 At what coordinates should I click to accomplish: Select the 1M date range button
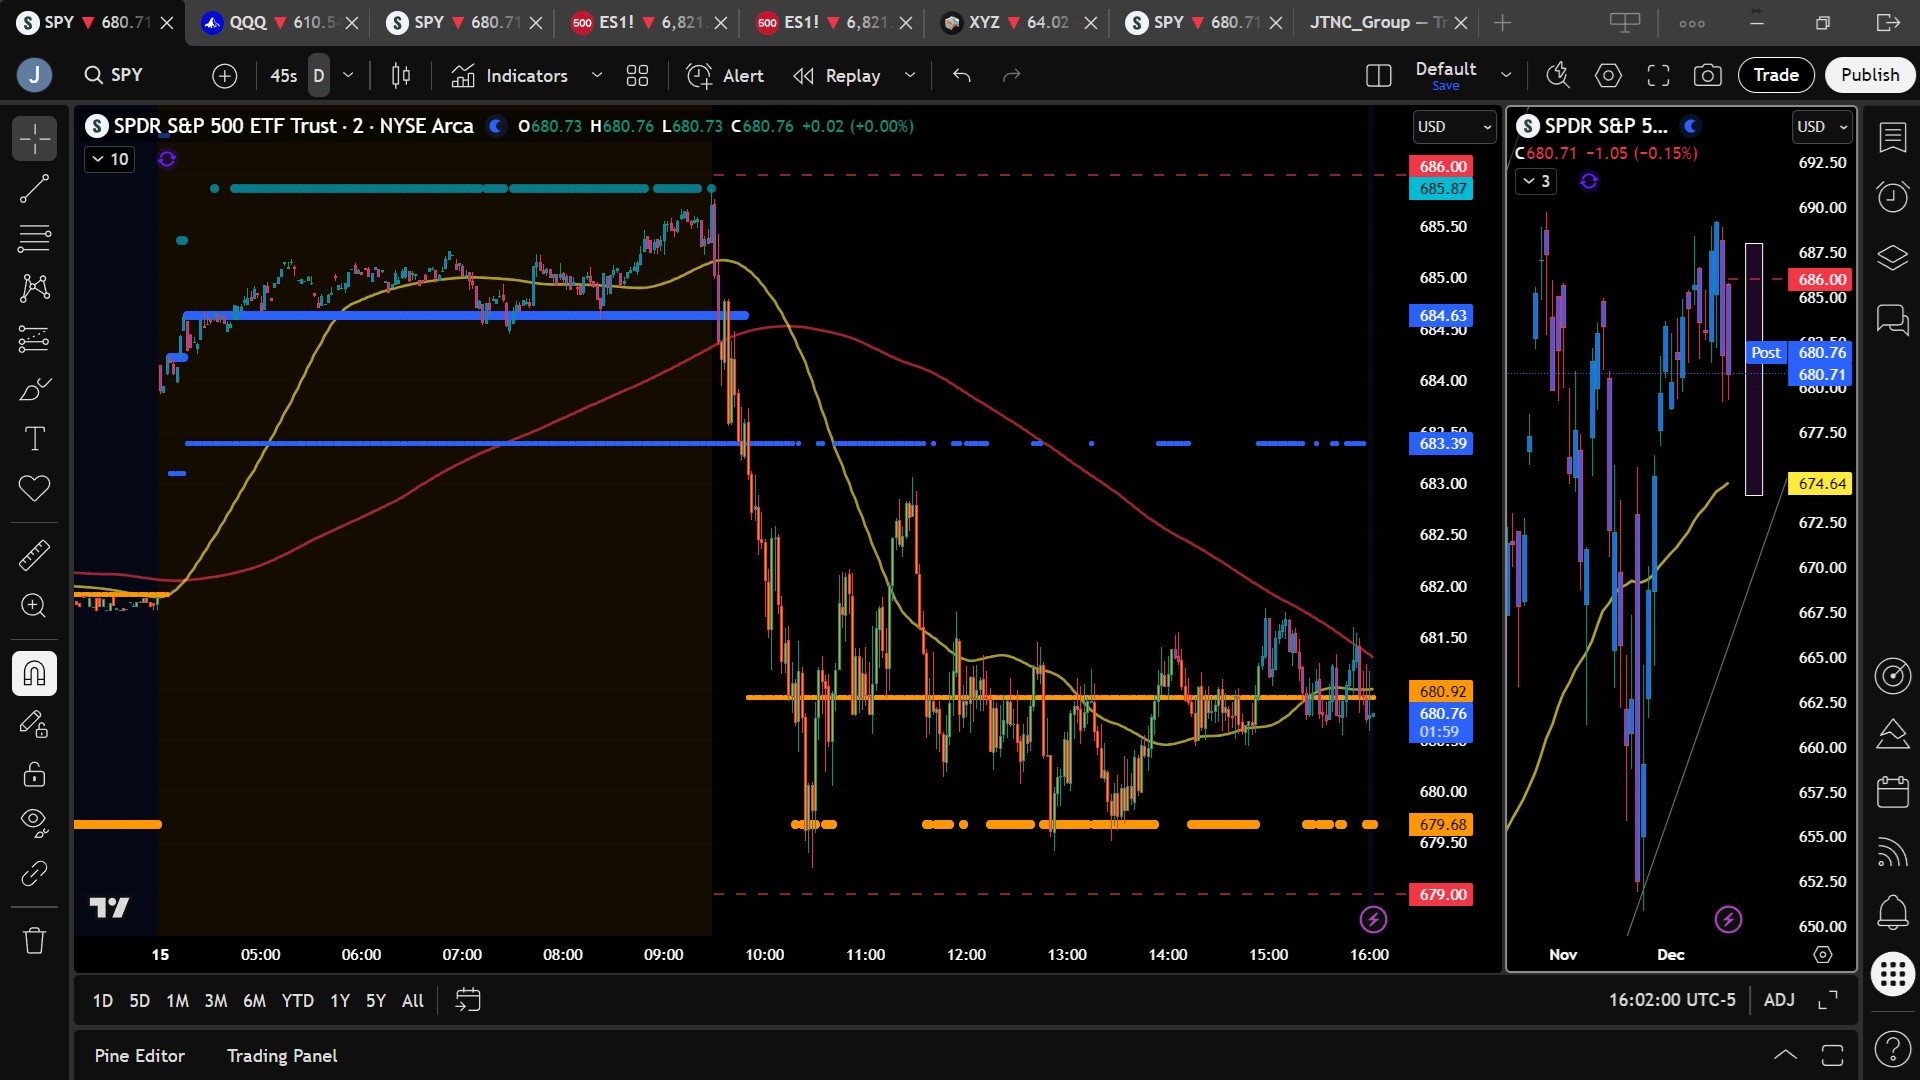177,1000
